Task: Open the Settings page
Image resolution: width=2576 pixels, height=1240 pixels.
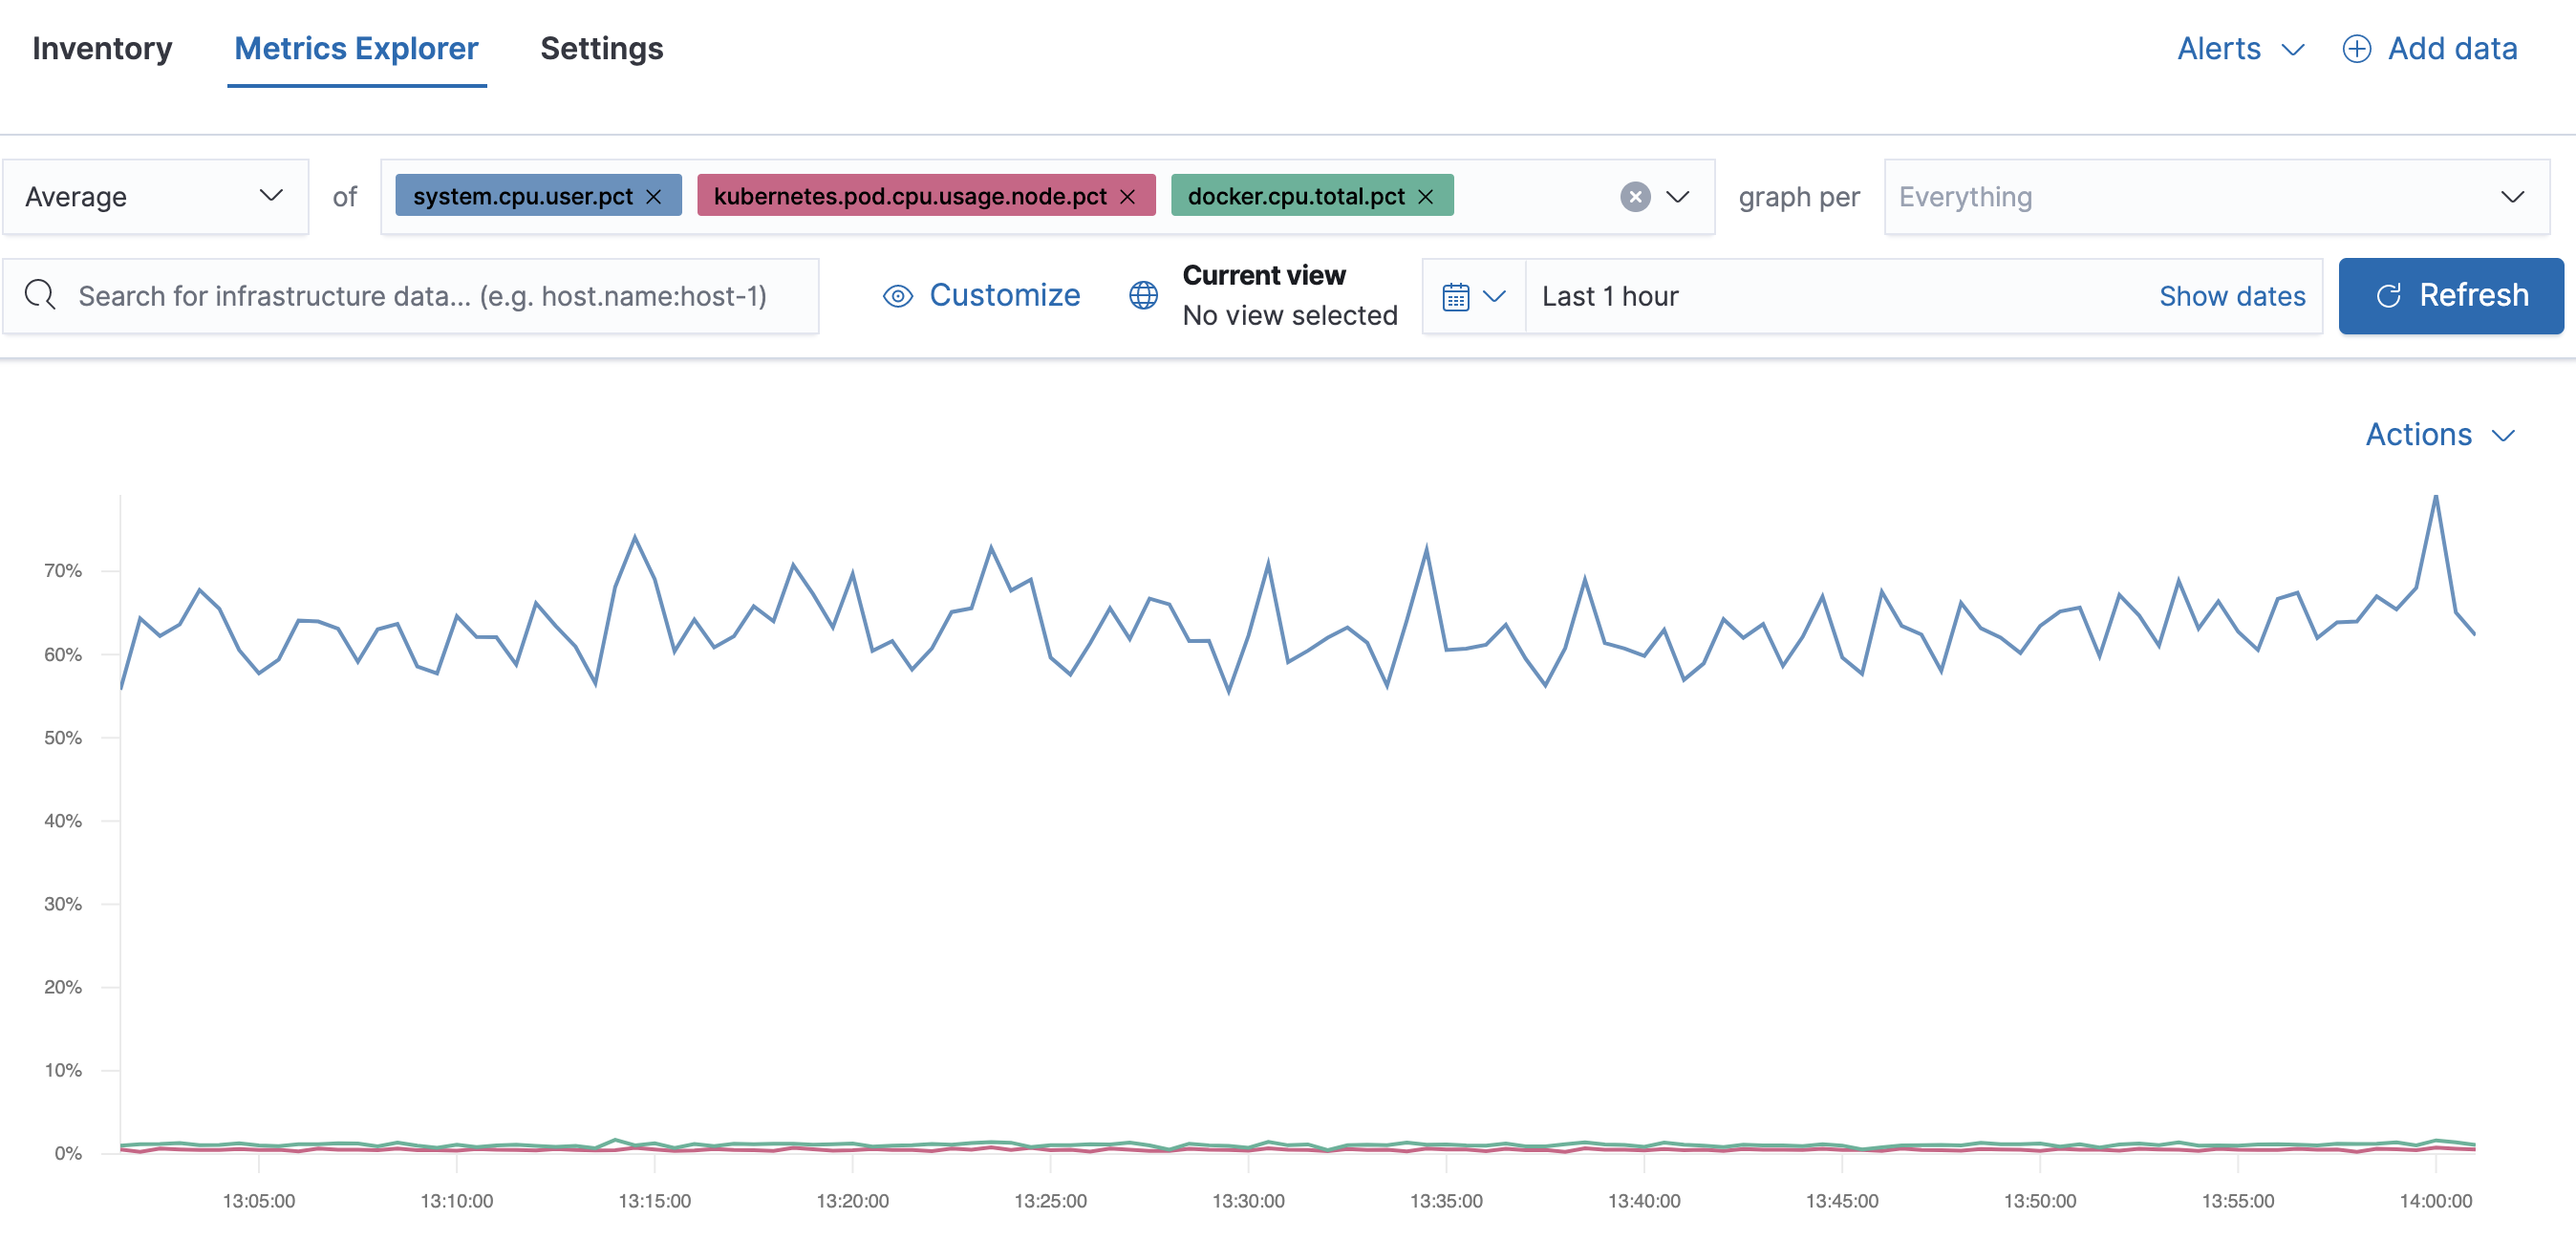Action: point(601,48)
